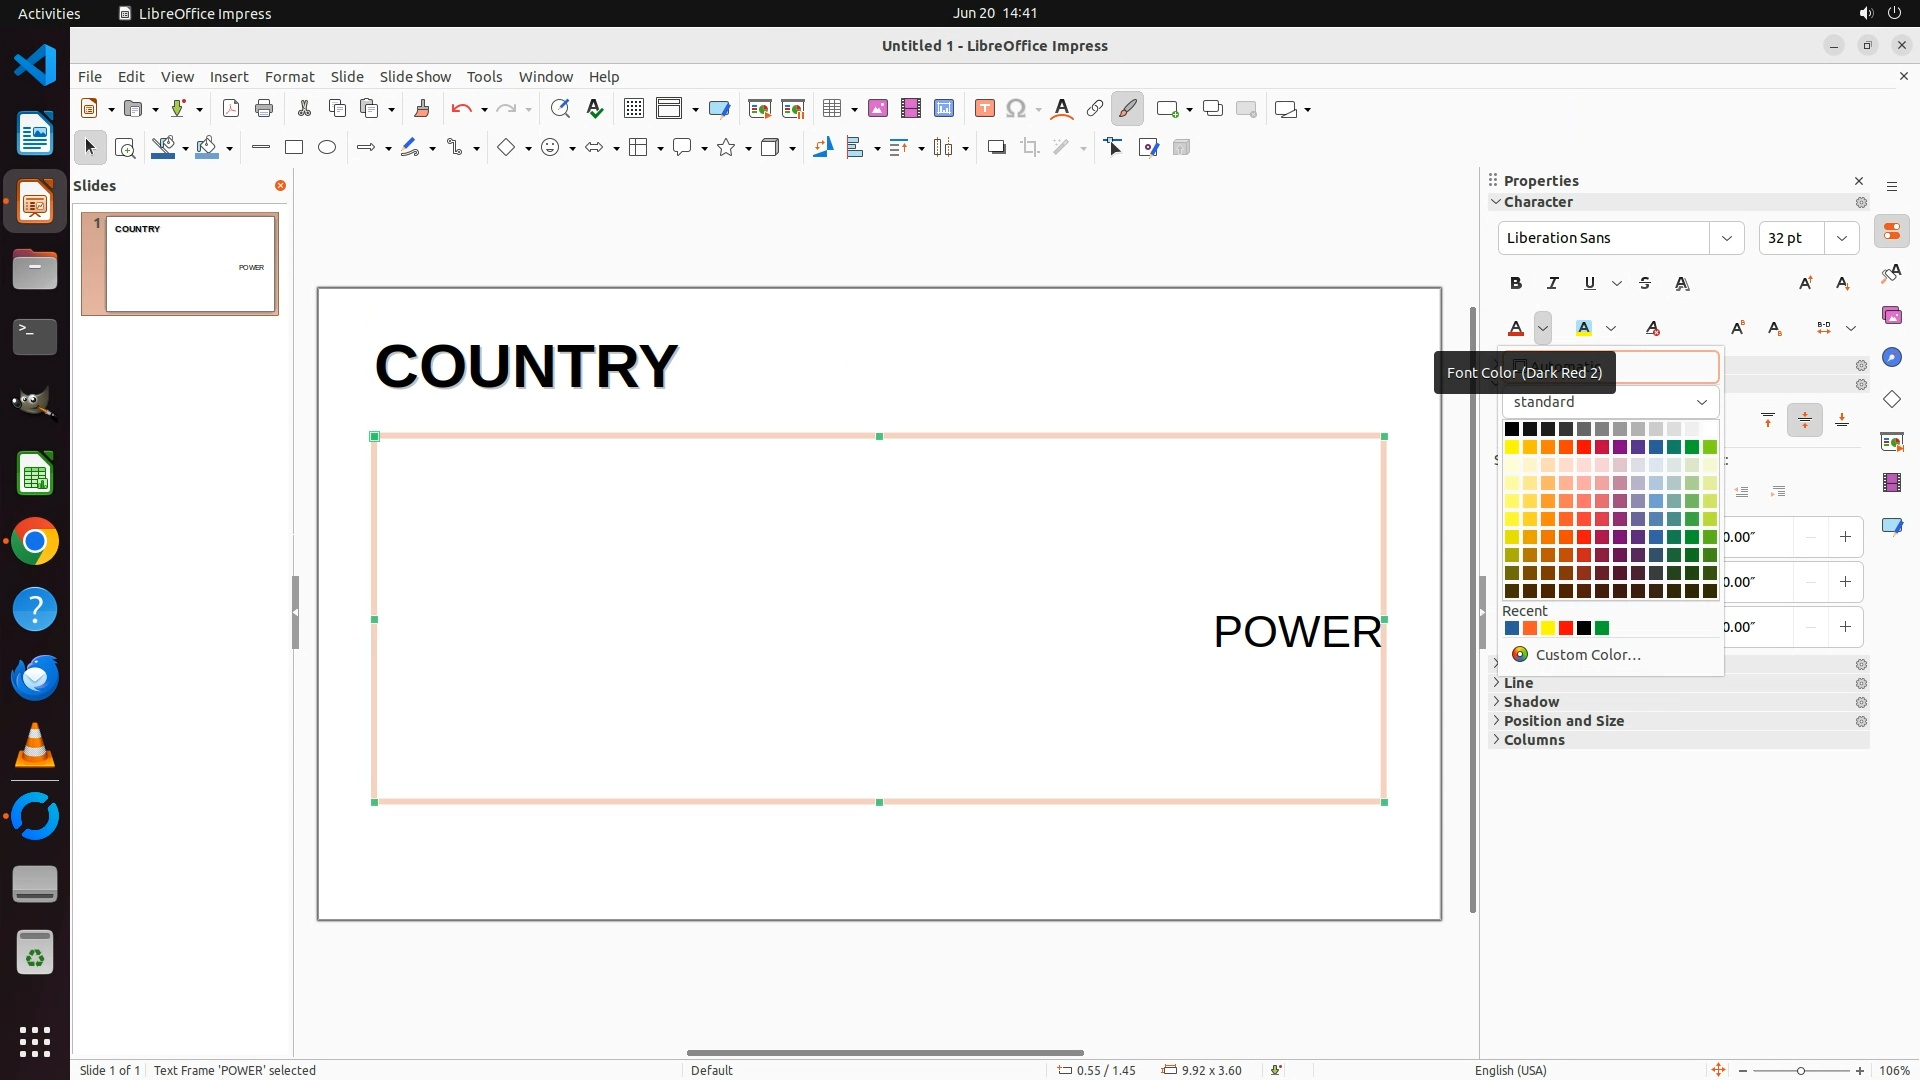Open the Gallery sidebar deck icon

(x=1891, y=315)
